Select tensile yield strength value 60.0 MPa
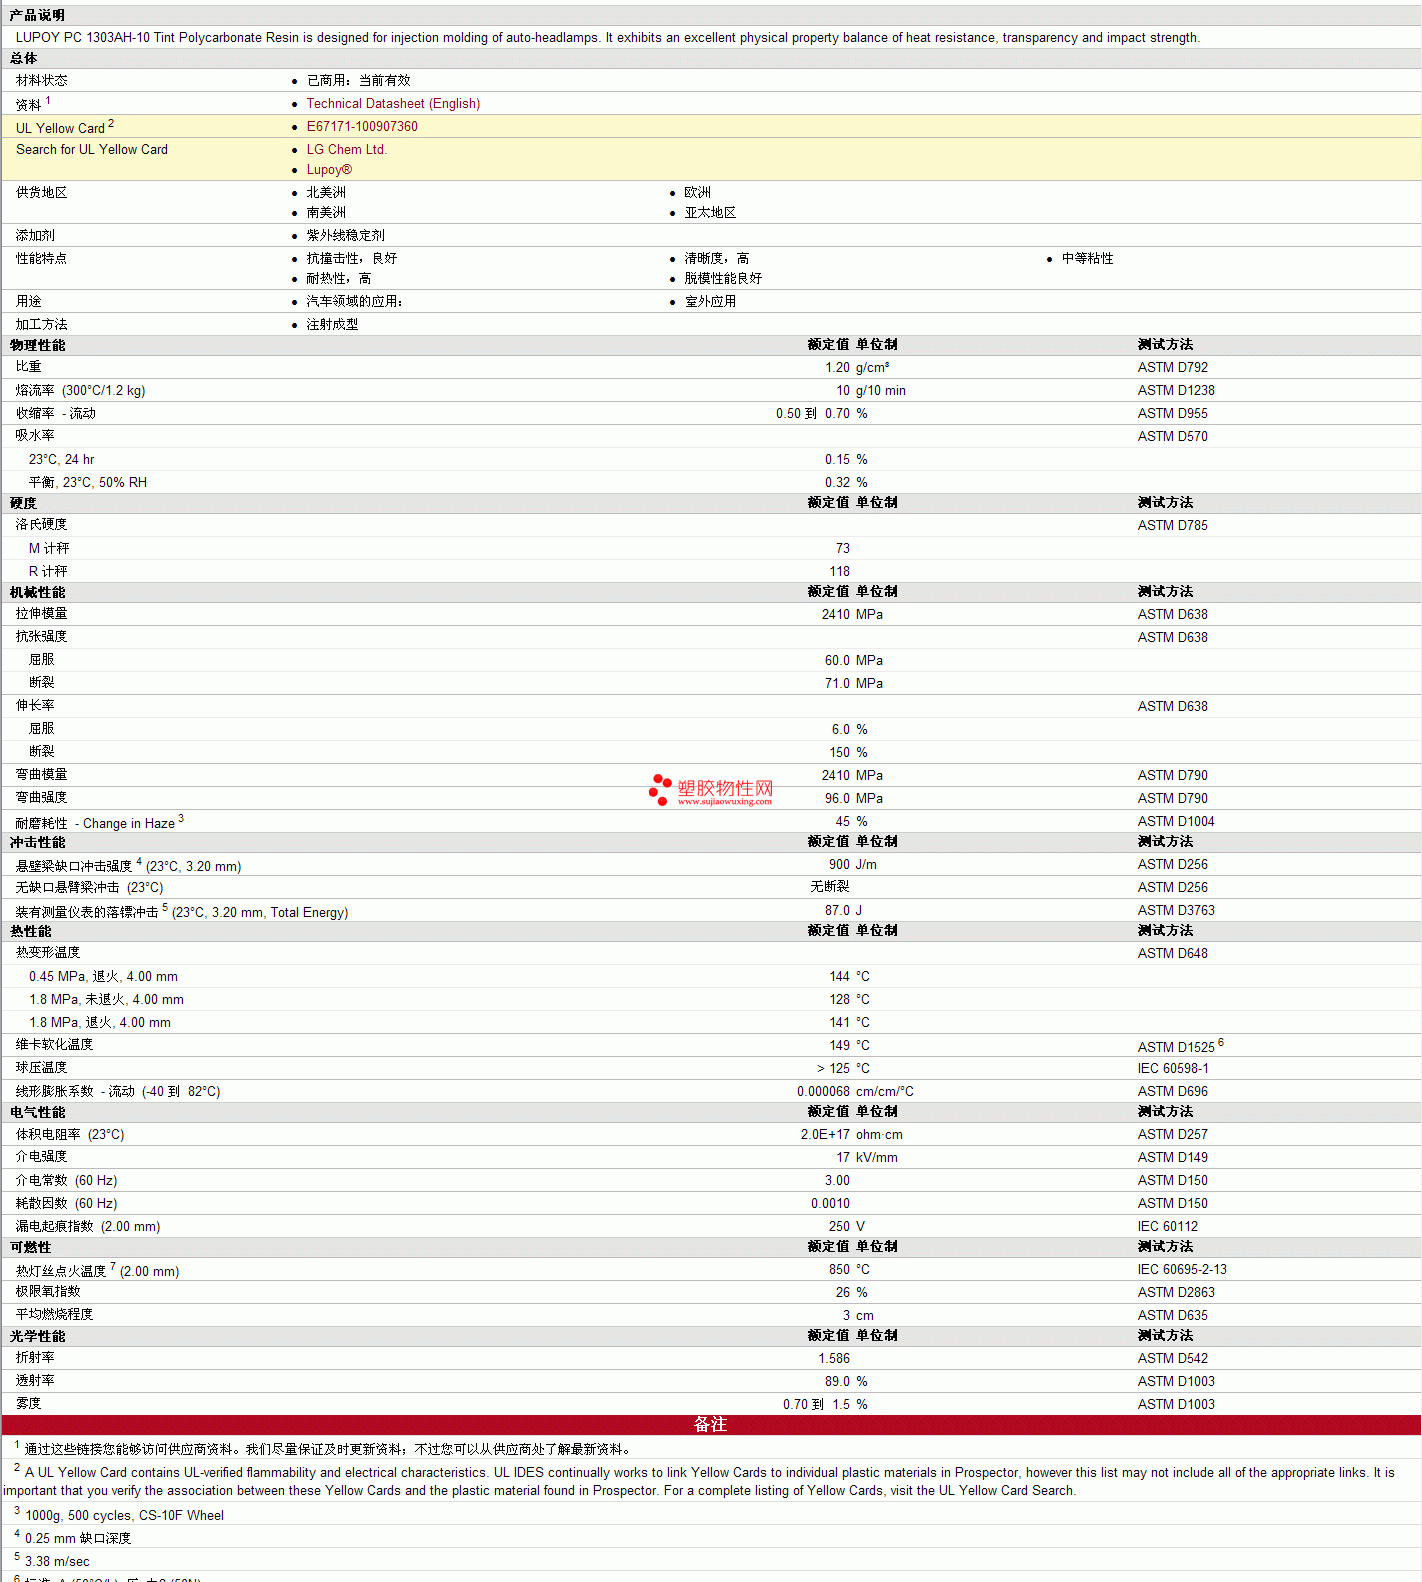This screenshot has width=1422, height=1582. [853, 660]
